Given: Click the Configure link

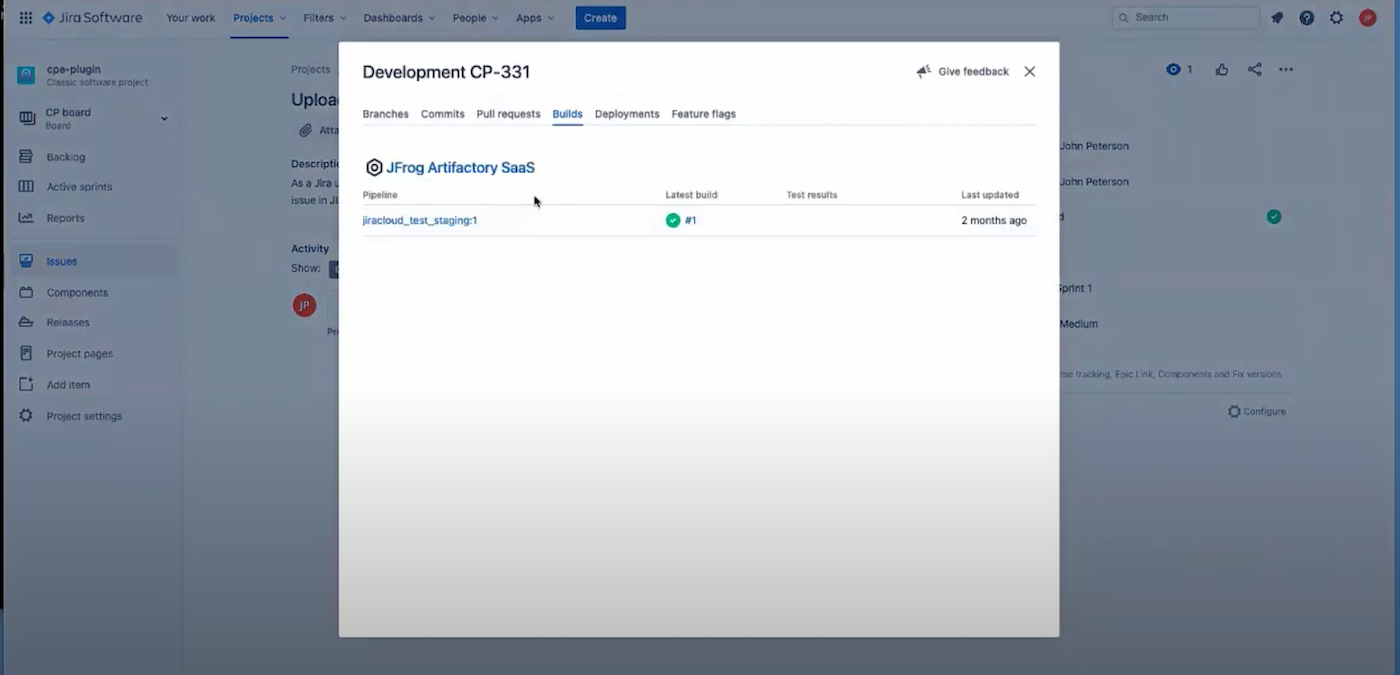Looking at the screenshot, I should click(x=1256, y=411).
